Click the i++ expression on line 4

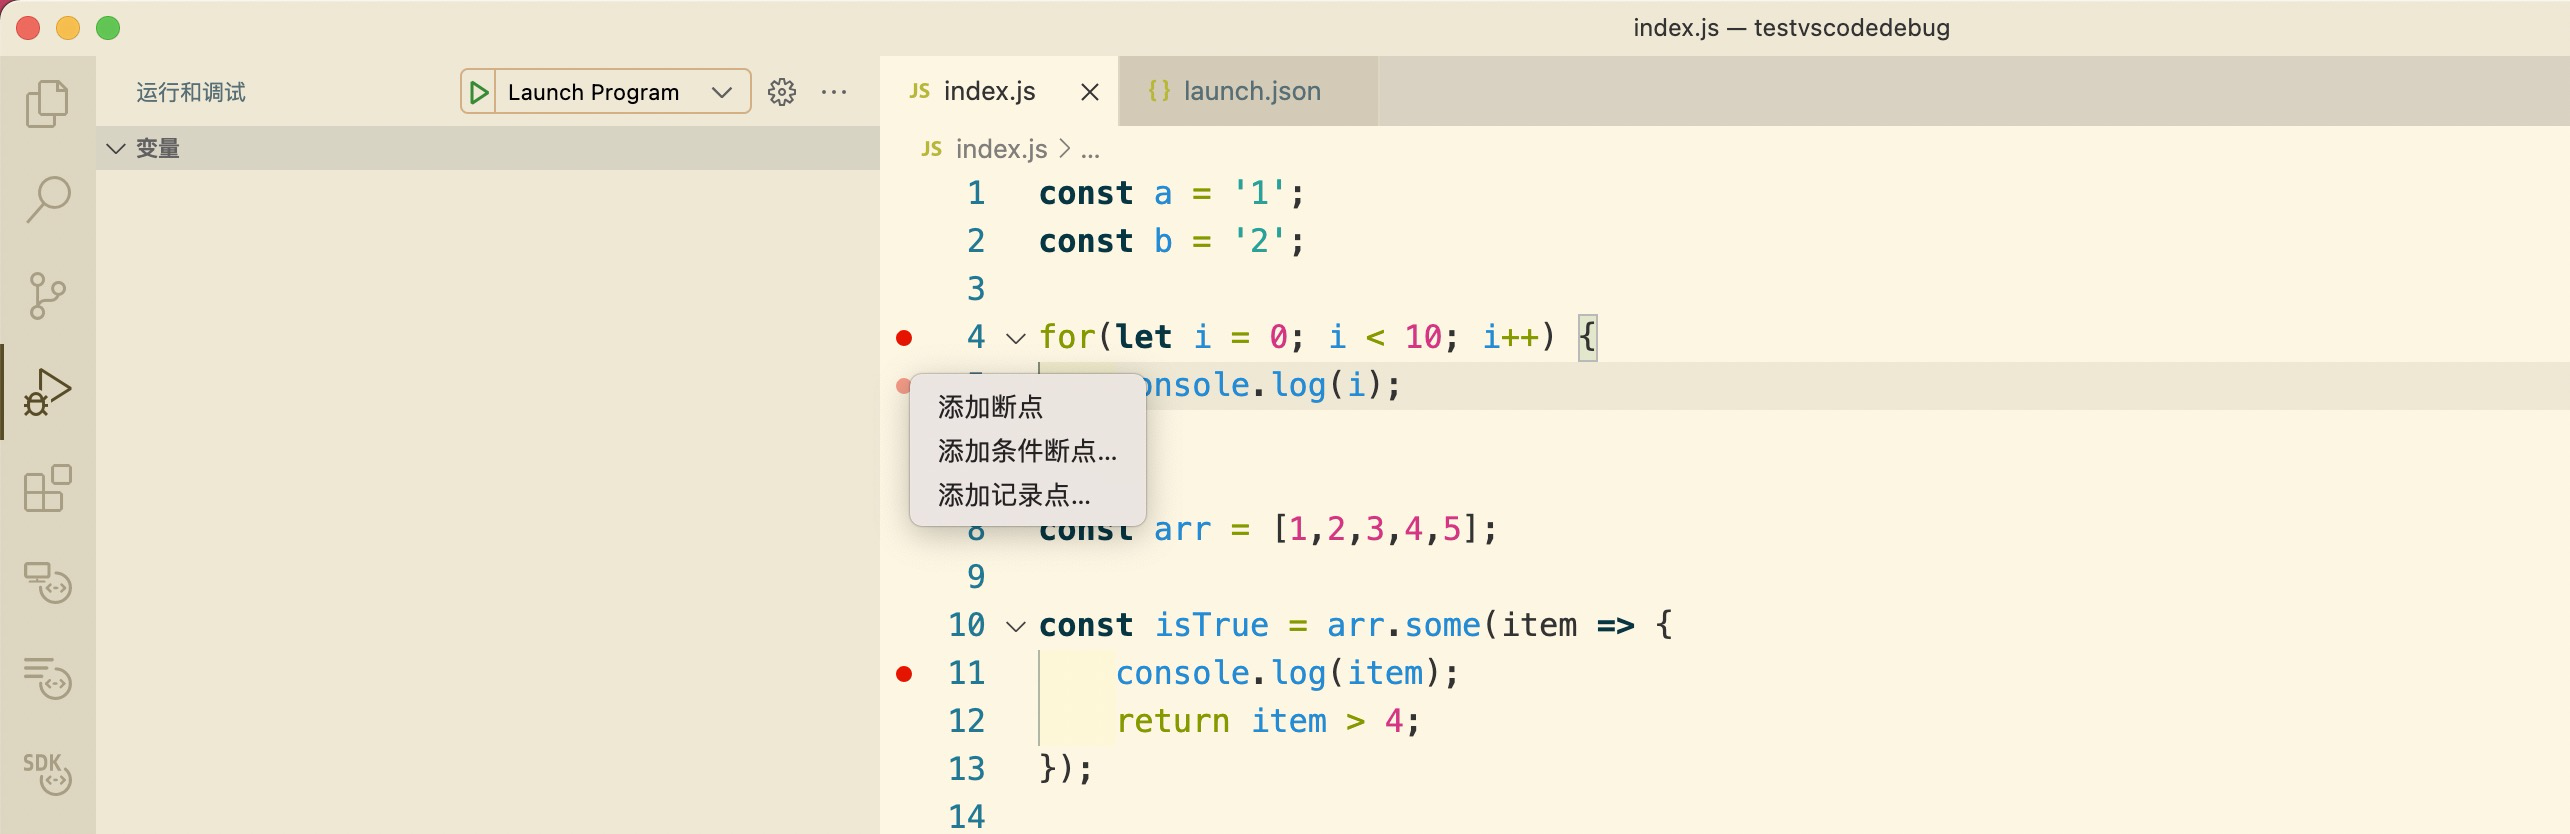[1510, 337]
